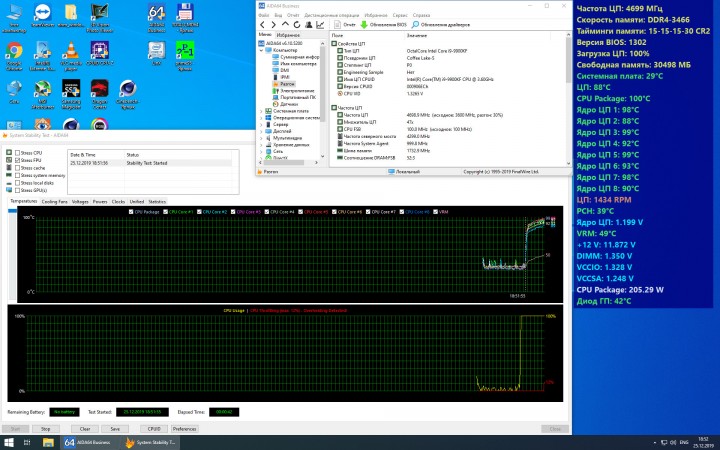Switch to AIDA64 Business taskbar button
The height and width of the screenshot is (450, 720).
click(89, 443)
